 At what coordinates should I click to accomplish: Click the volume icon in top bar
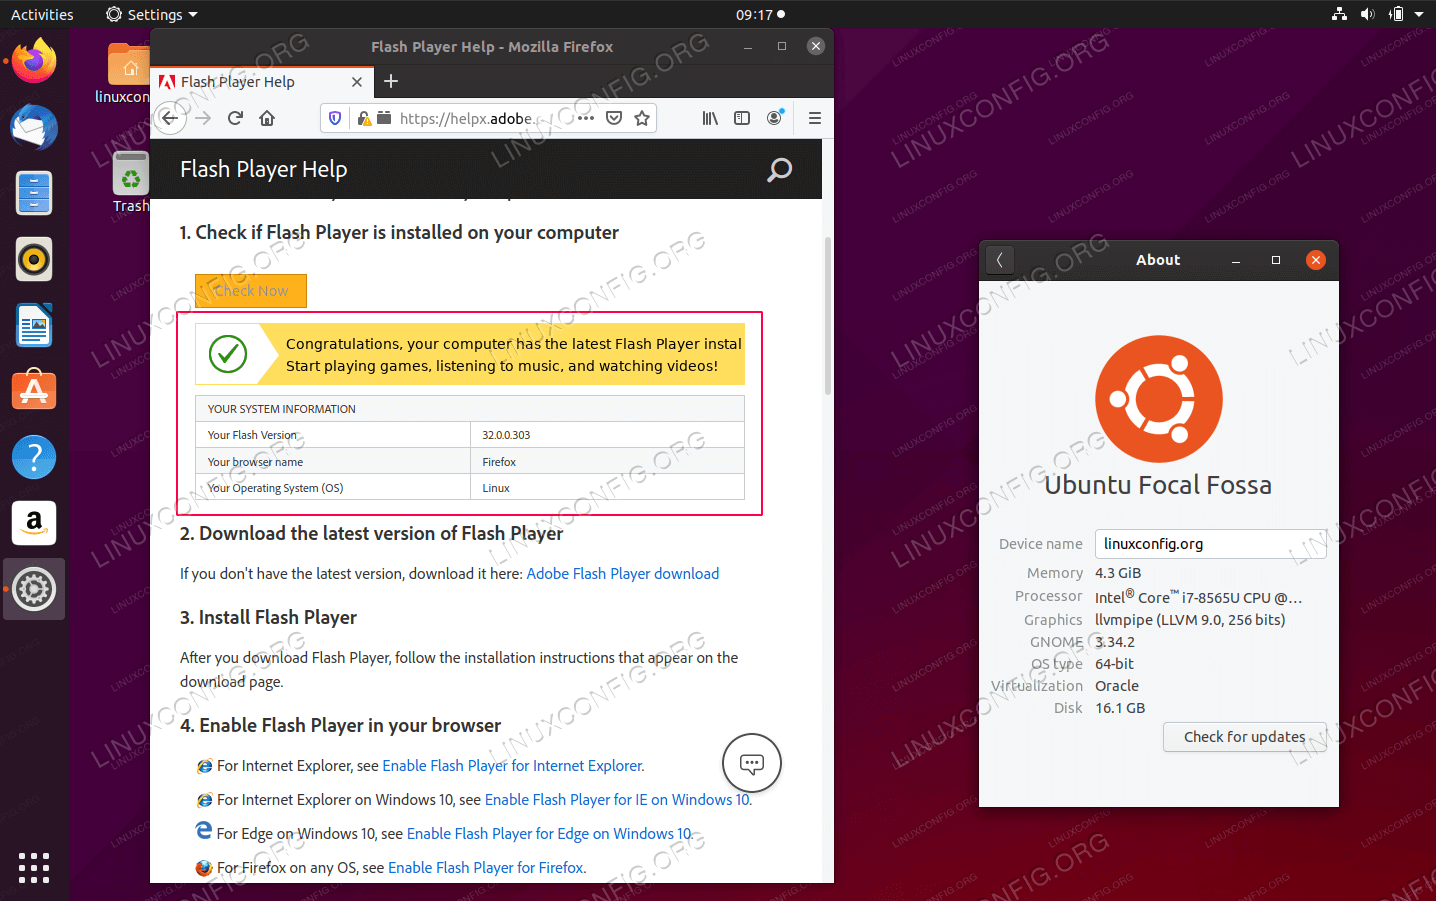tap(1367, 14)
